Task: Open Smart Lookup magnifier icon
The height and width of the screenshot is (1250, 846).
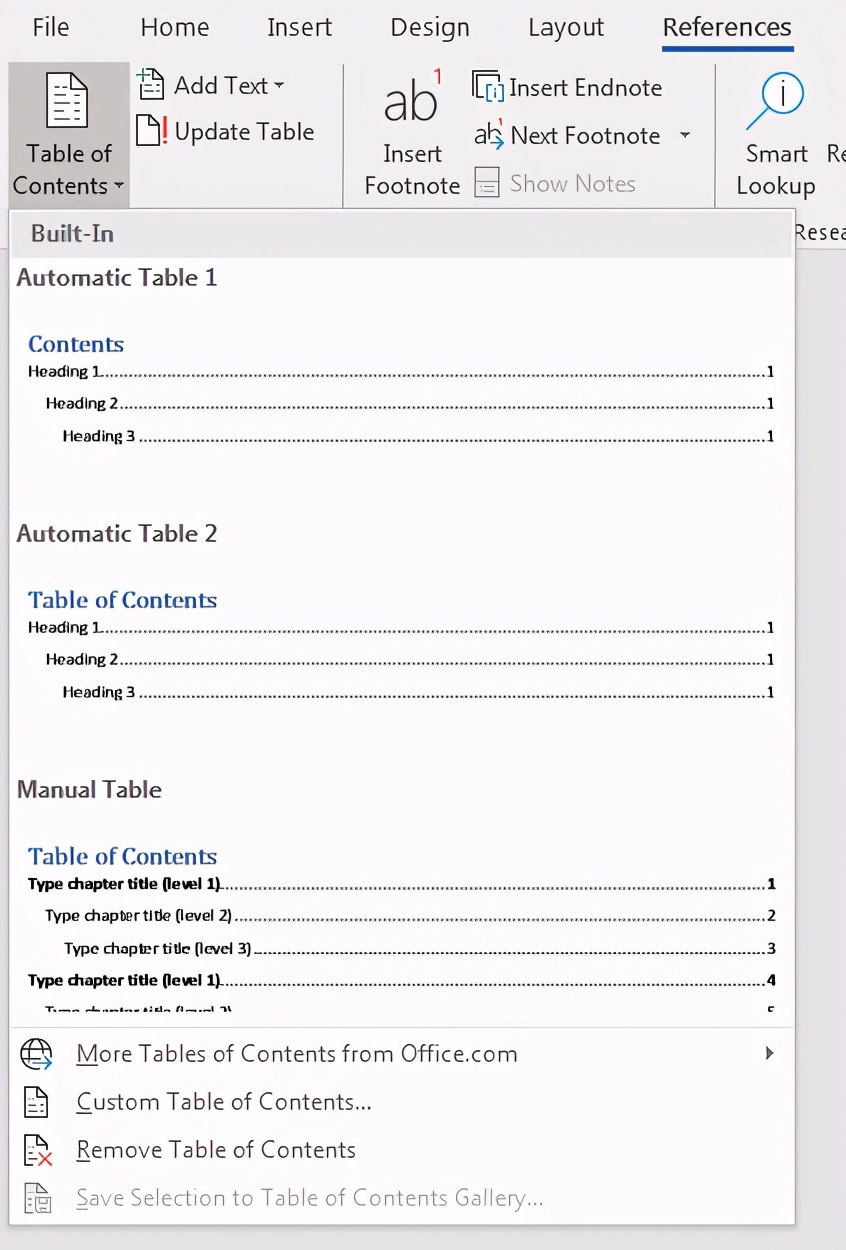Action: tap(775, 102)
